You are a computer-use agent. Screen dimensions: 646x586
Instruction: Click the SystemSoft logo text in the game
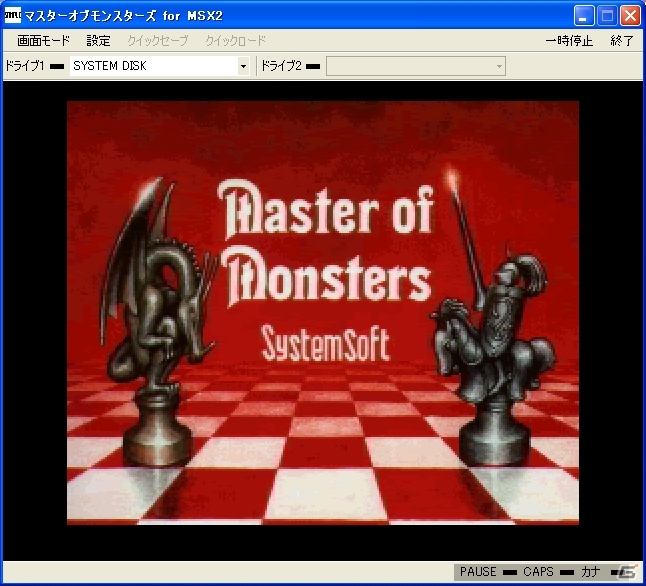(325, 343)
